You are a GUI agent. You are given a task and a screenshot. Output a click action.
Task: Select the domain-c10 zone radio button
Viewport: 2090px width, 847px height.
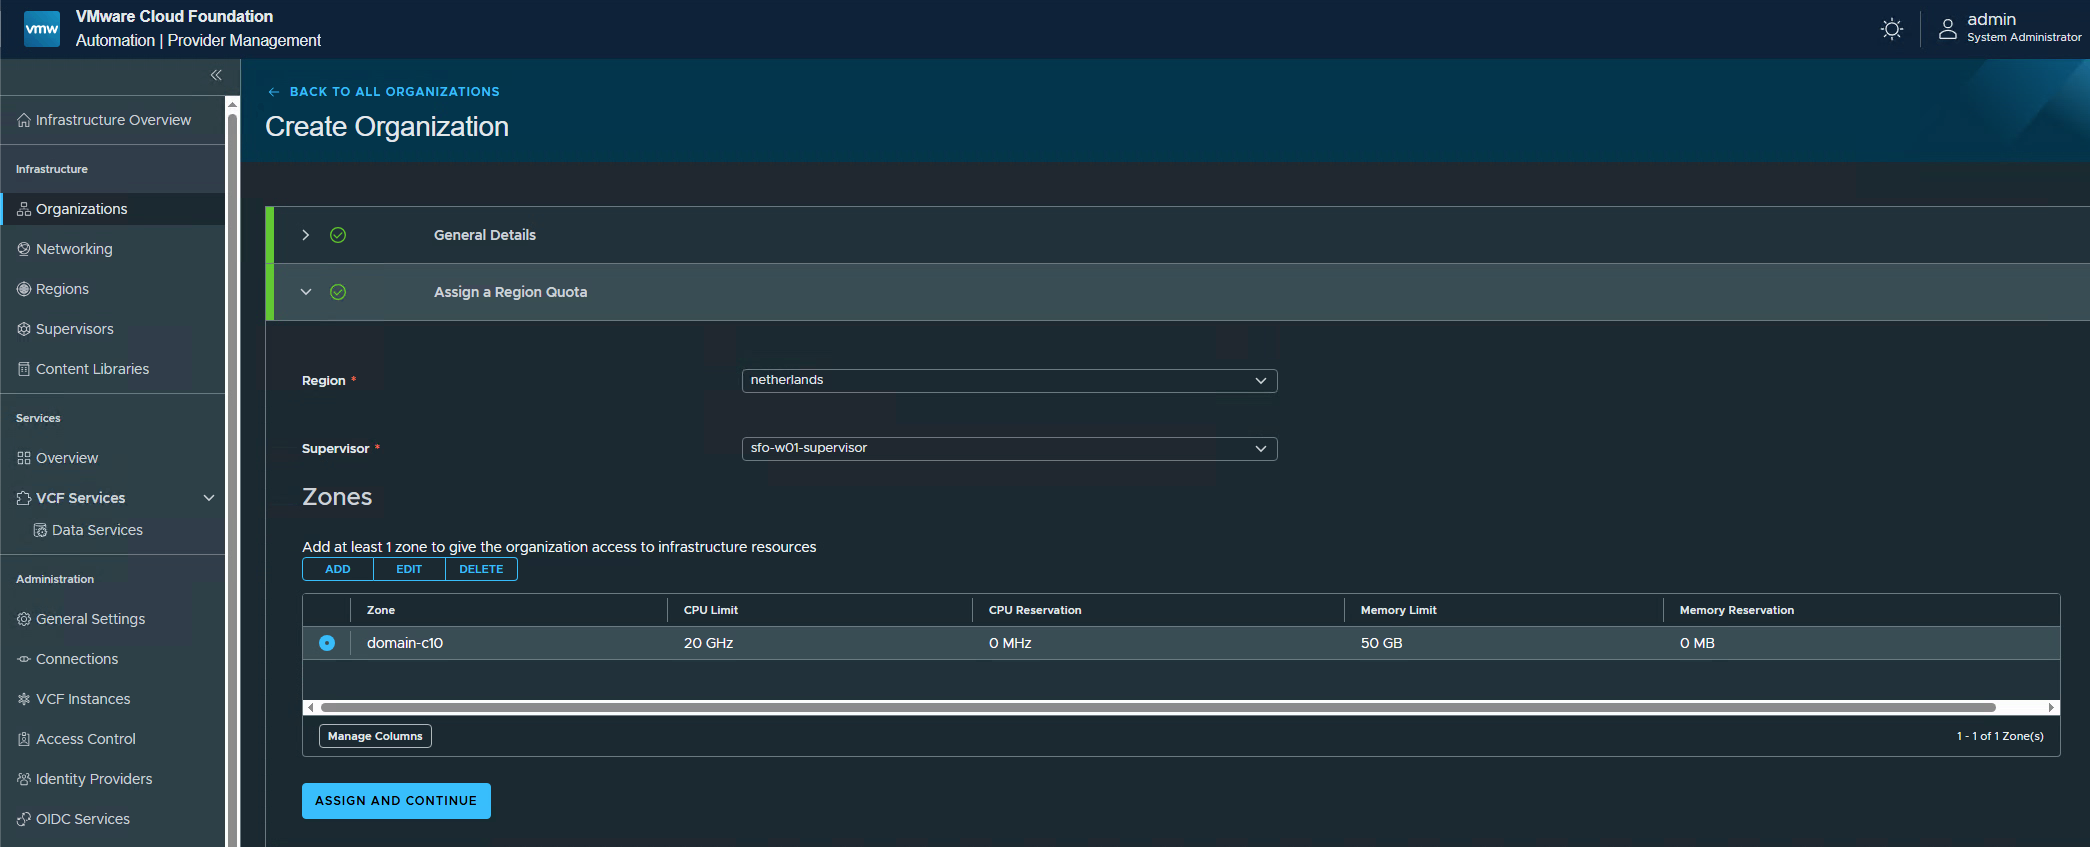[x=327, y=643]
